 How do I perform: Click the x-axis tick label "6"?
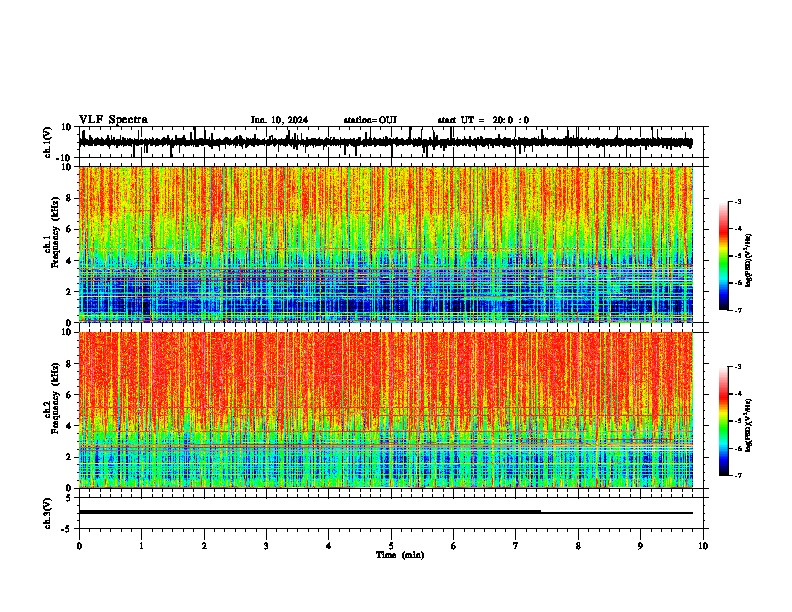click(454, 546)
